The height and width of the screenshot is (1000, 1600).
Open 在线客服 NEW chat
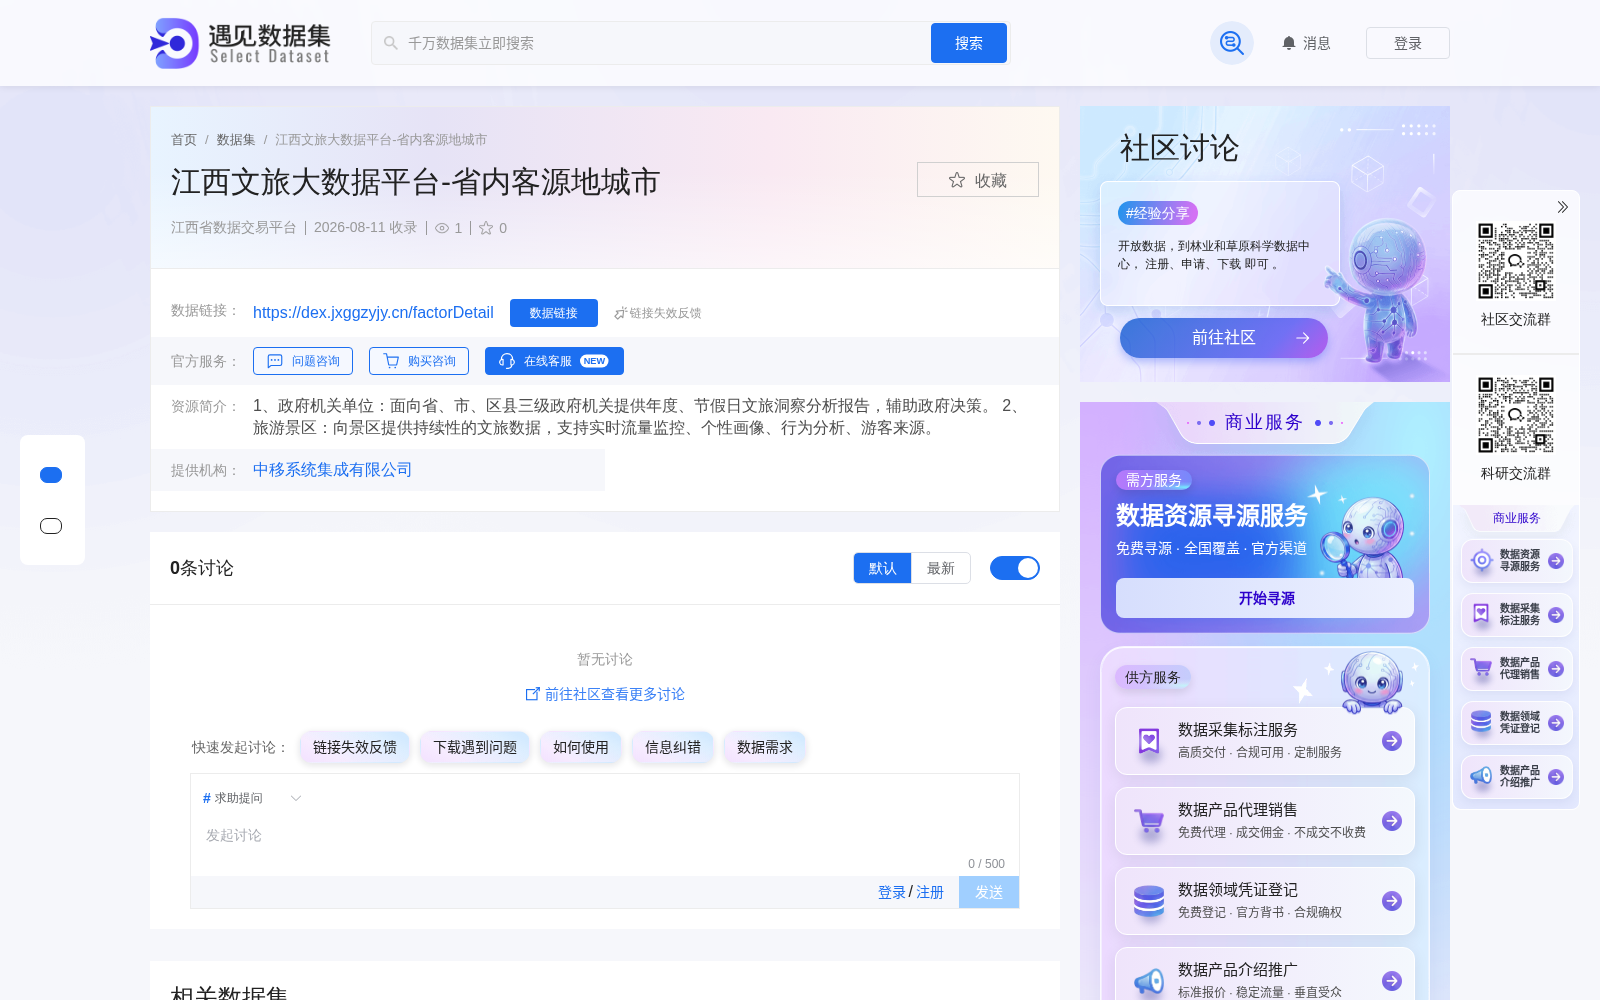tap(554, 361)
